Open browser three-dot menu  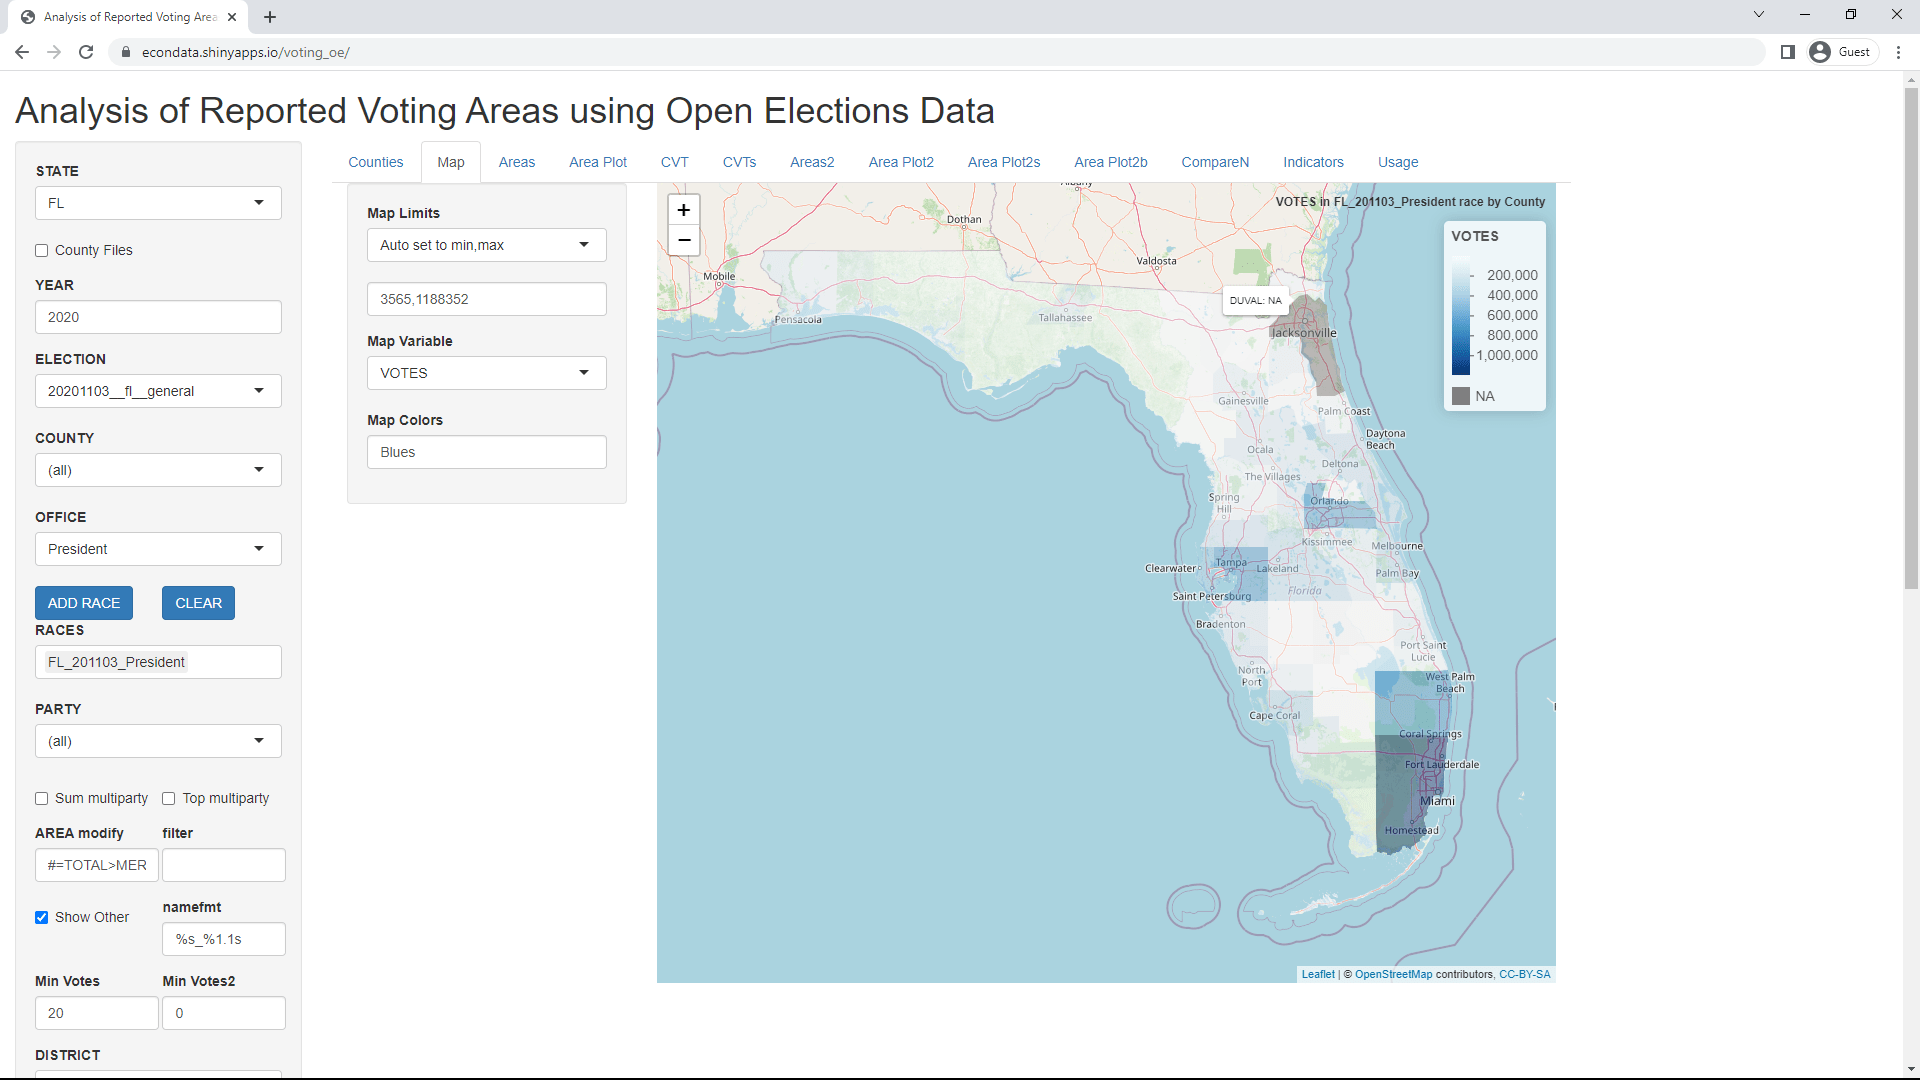tap(1898, 52)
